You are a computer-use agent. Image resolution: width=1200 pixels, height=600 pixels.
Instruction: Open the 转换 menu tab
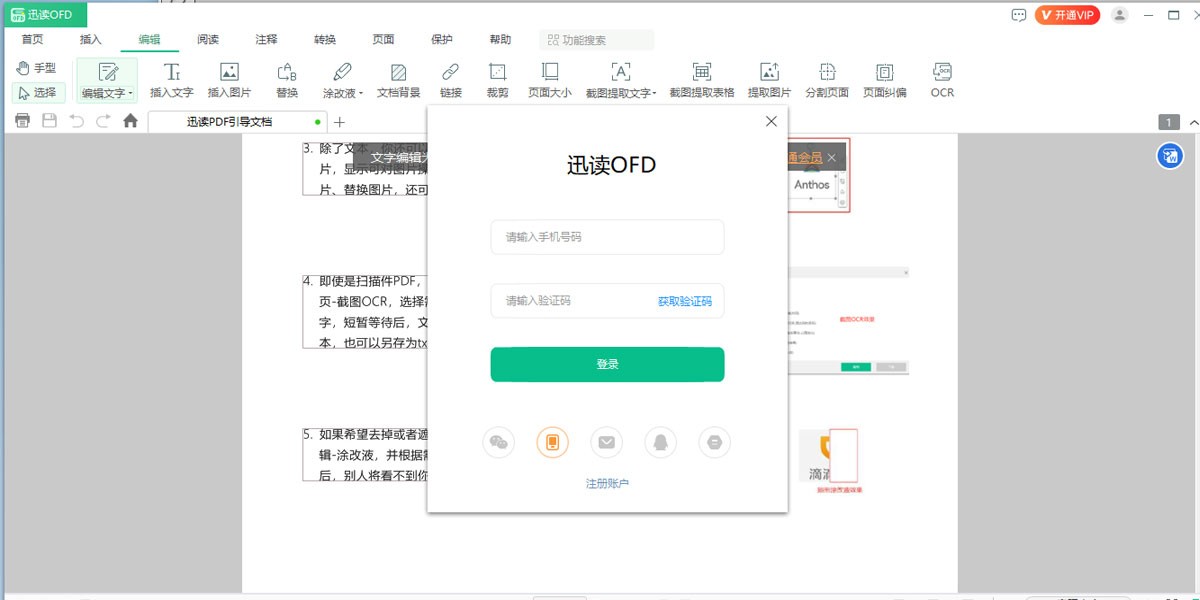tap(325, 40)
